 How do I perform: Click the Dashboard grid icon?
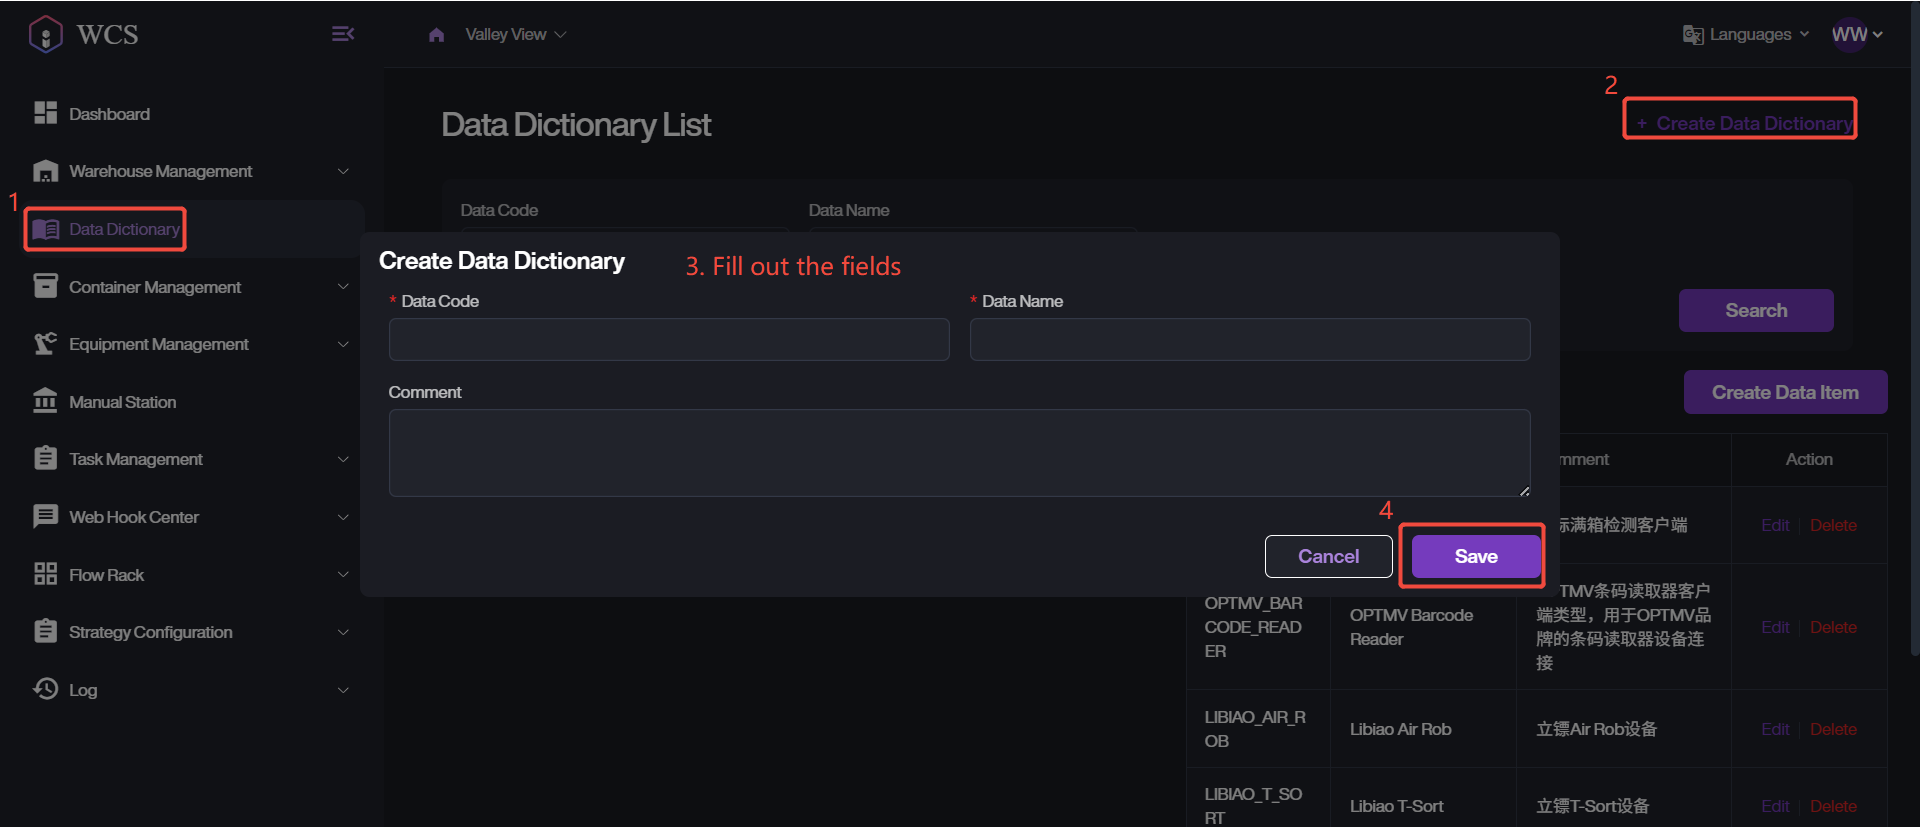point(45,113)
